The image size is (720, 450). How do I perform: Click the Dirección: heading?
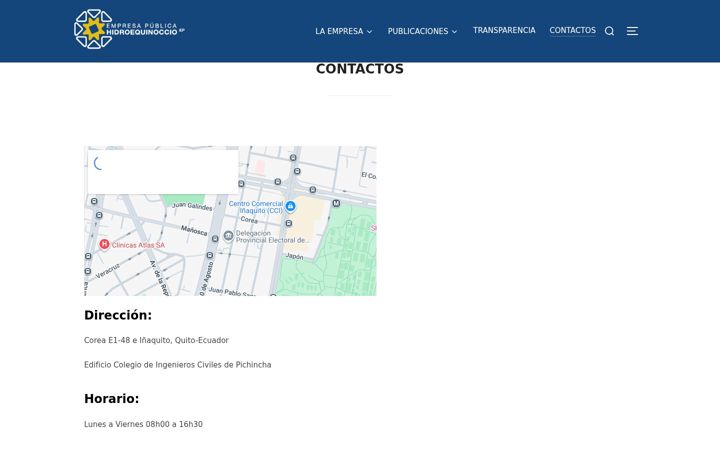coord(118,315)
